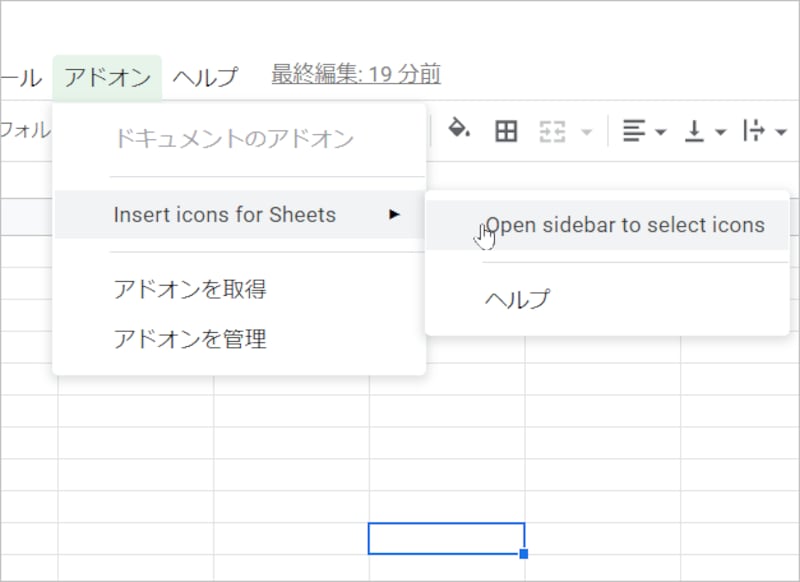Viewport: 800px width, 582px height.
Task: Click the horizontal align icon
Action: [632, 130]
